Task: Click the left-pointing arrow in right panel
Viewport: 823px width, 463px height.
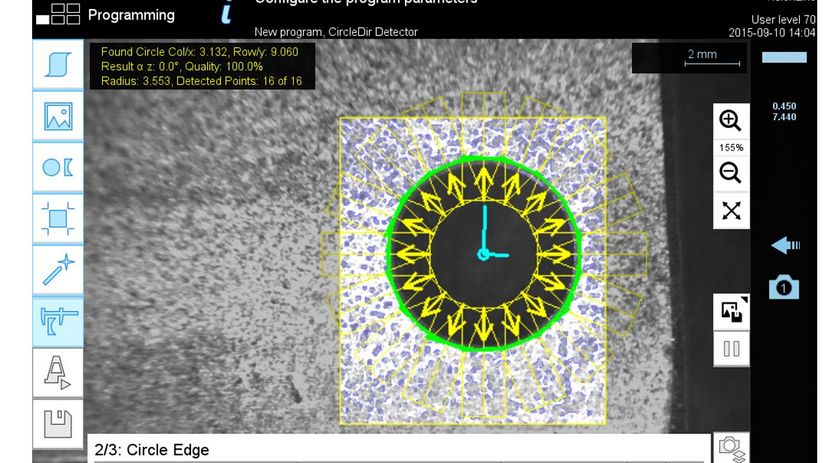Action: 784,246
